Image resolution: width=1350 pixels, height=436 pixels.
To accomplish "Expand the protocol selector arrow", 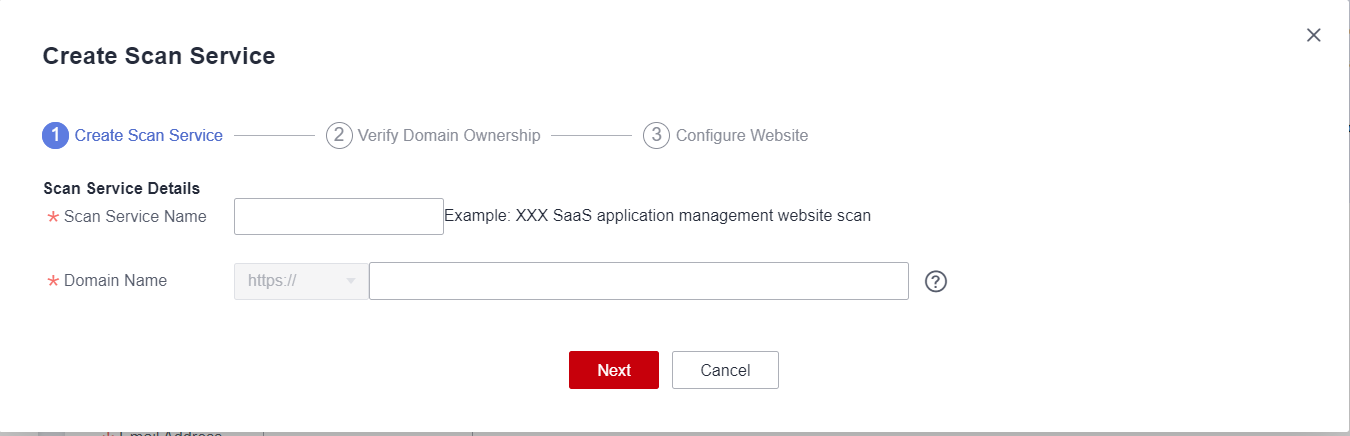I will tap(351, 282).
